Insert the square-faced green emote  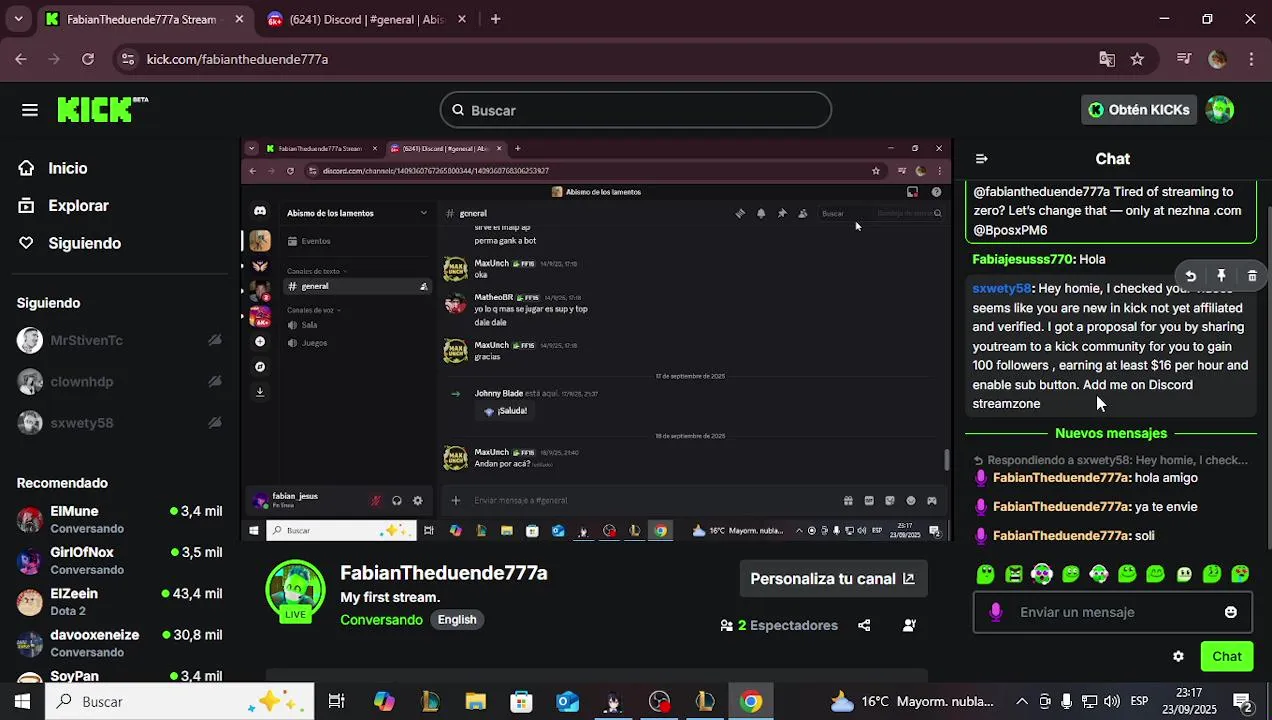point(1014,574)
